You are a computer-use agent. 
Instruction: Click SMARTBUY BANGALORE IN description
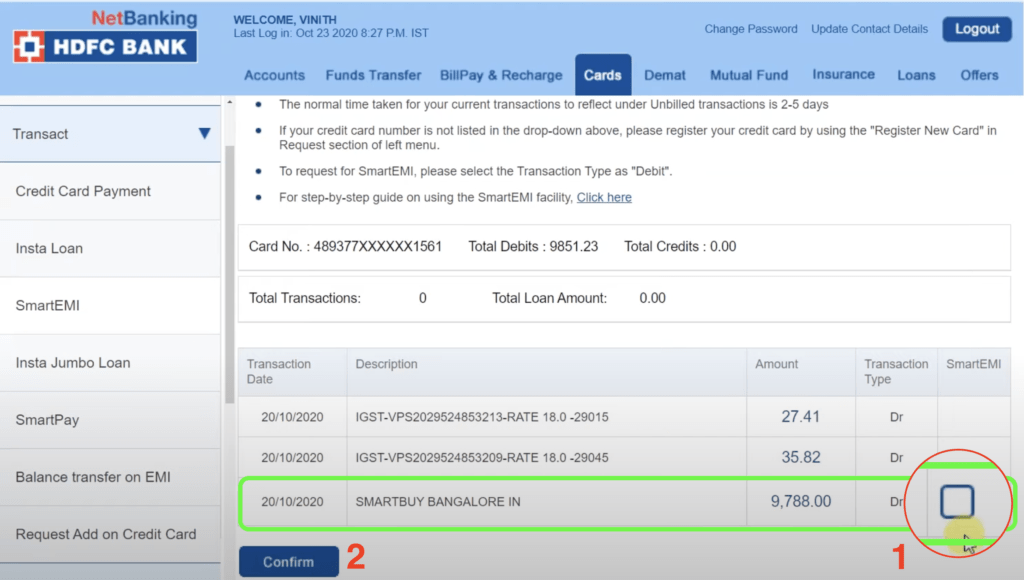pos(438,502)
